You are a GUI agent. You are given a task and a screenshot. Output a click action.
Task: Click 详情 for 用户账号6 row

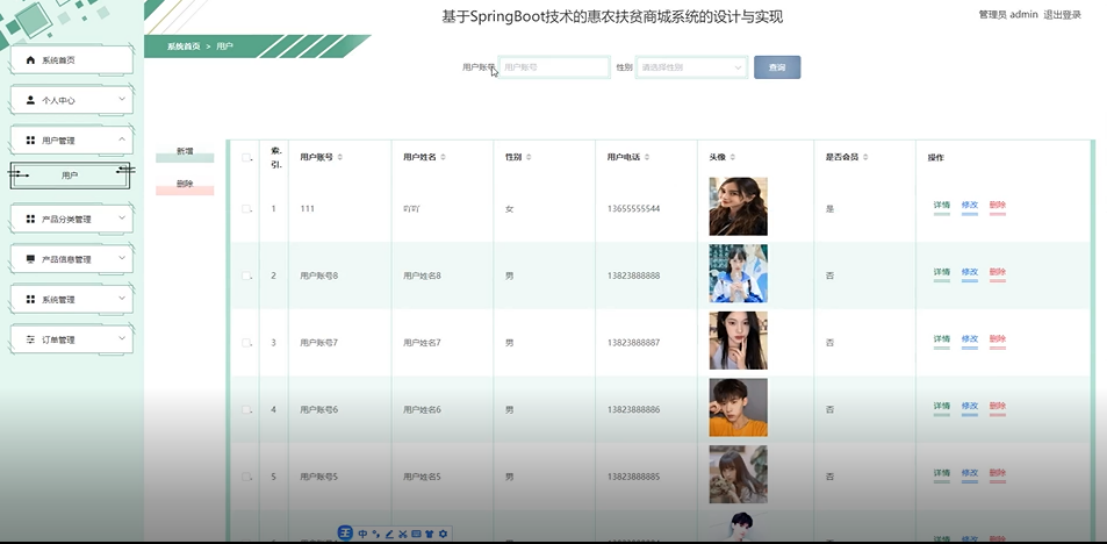tap(941, 407)
